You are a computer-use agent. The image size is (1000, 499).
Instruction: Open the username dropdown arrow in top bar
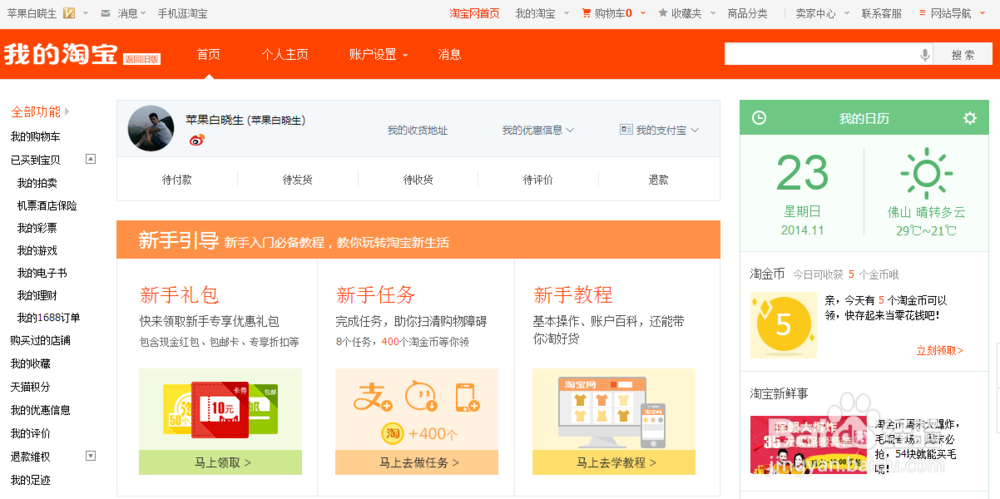pyautogui.click(x=87, y=13)
